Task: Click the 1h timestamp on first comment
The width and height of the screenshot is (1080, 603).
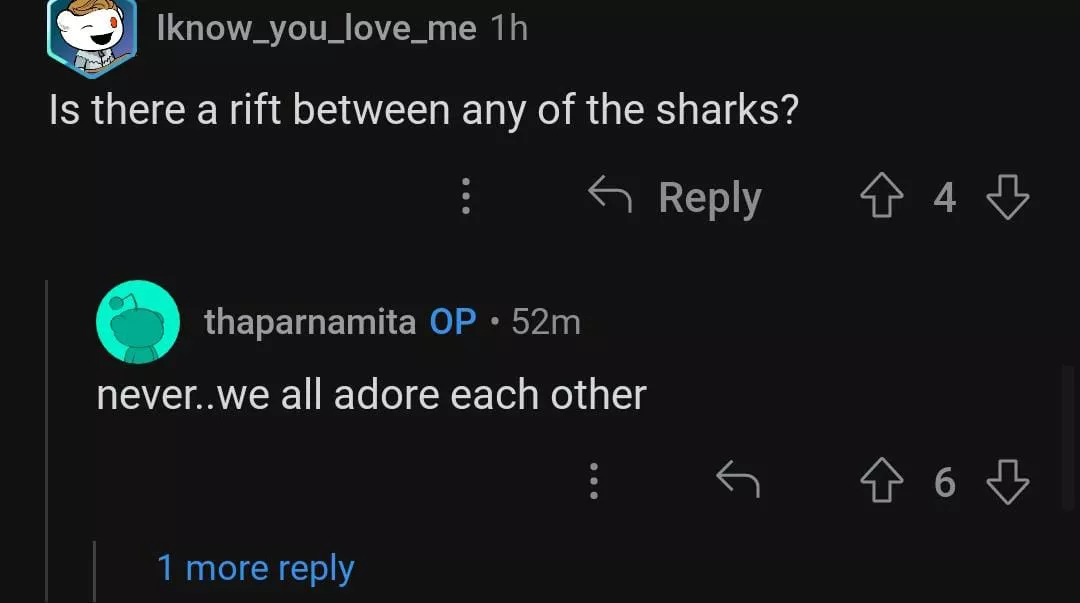Action: tap(509, 28)
